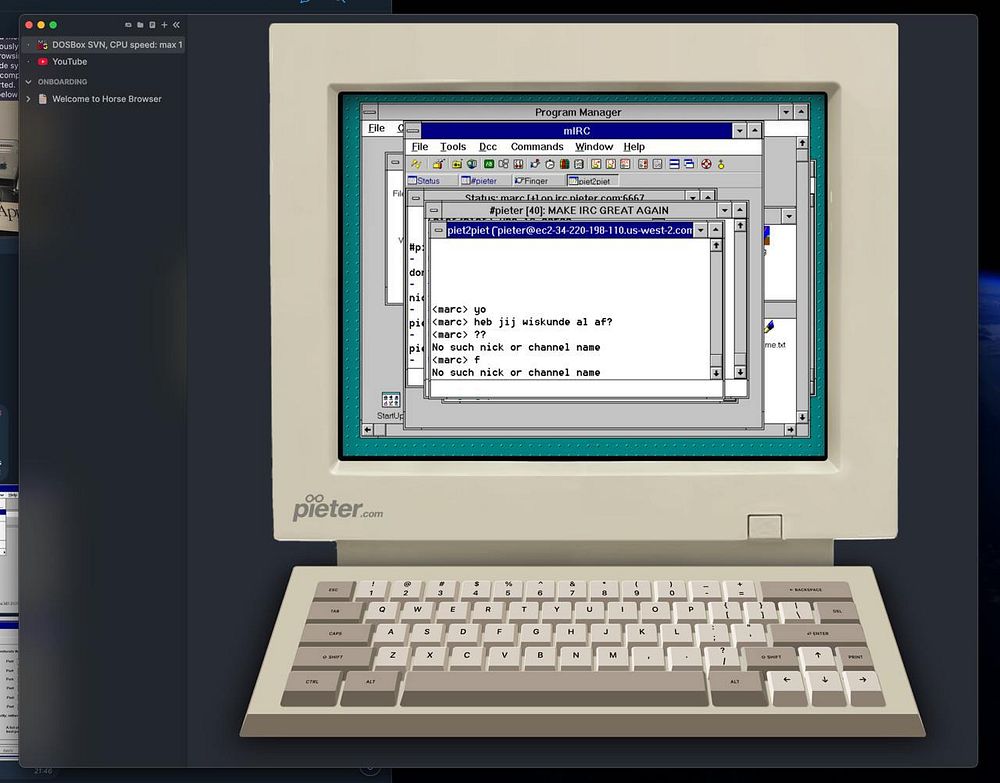Viewport: 1000px width, 783px height.
Task: Click the globe icon in mIRC toolbar
Action: pos(472,164)
